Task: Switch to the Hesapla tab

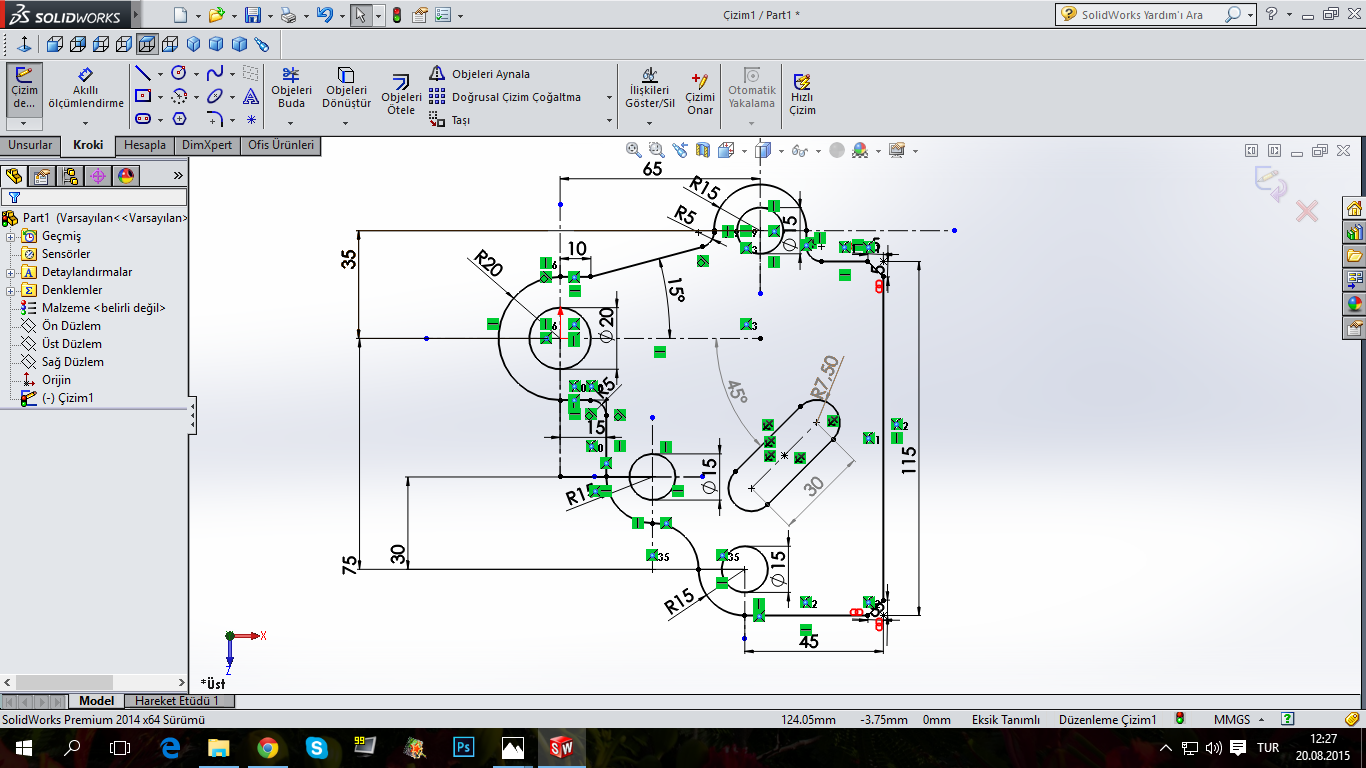Action: pyautogui.click(x=145, y=145)
